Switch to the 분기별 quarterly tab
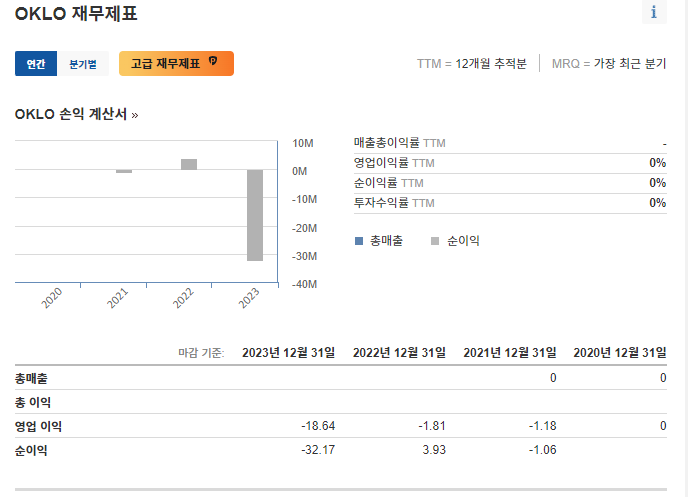The image size is (688, 497). [83, 64]
